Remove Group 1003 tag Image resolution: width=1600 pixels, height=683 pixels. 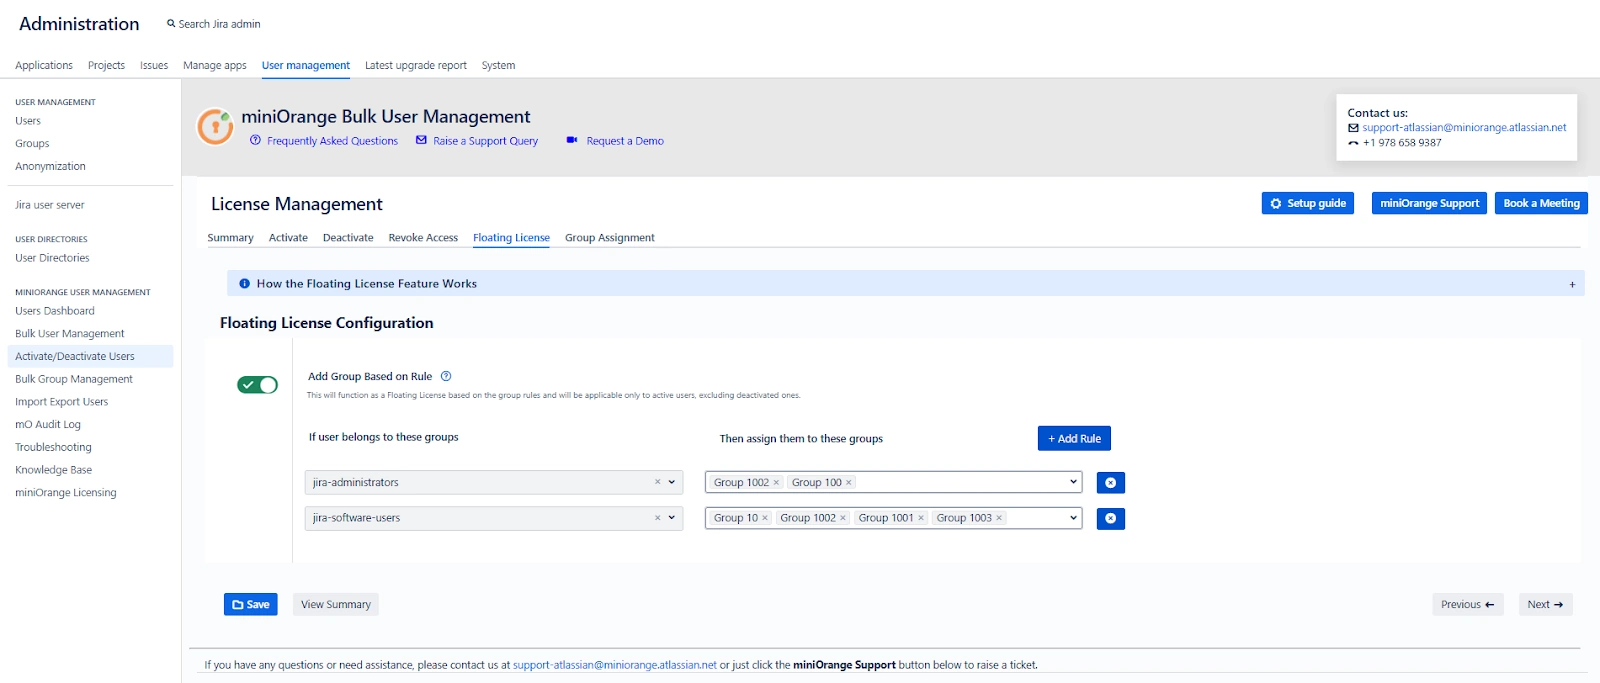point(999,518)
